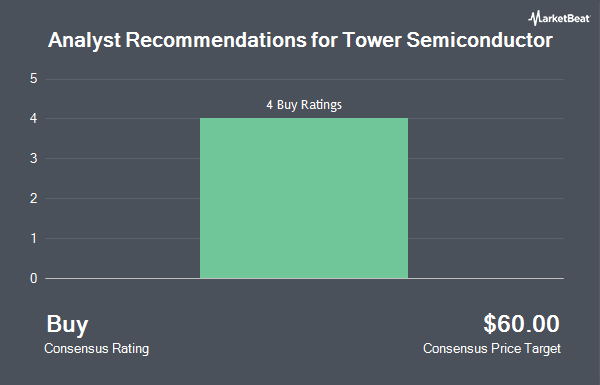
Task: Click the 'Consensus Price Target' caption
Action: (492, 349)
